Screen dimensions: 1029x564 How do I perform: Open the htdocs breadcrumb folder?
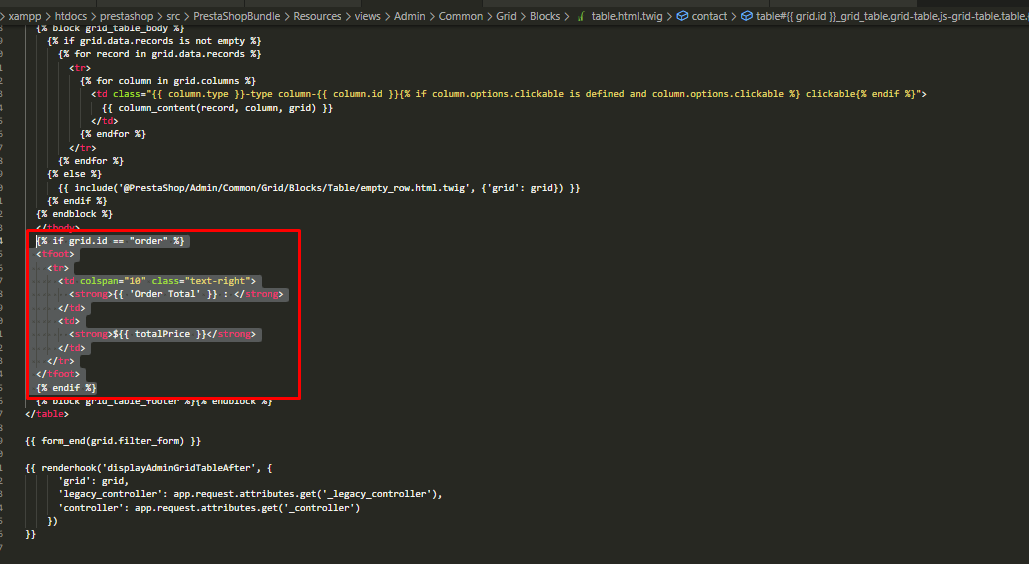pyautogui.click(x=71, y=16)
